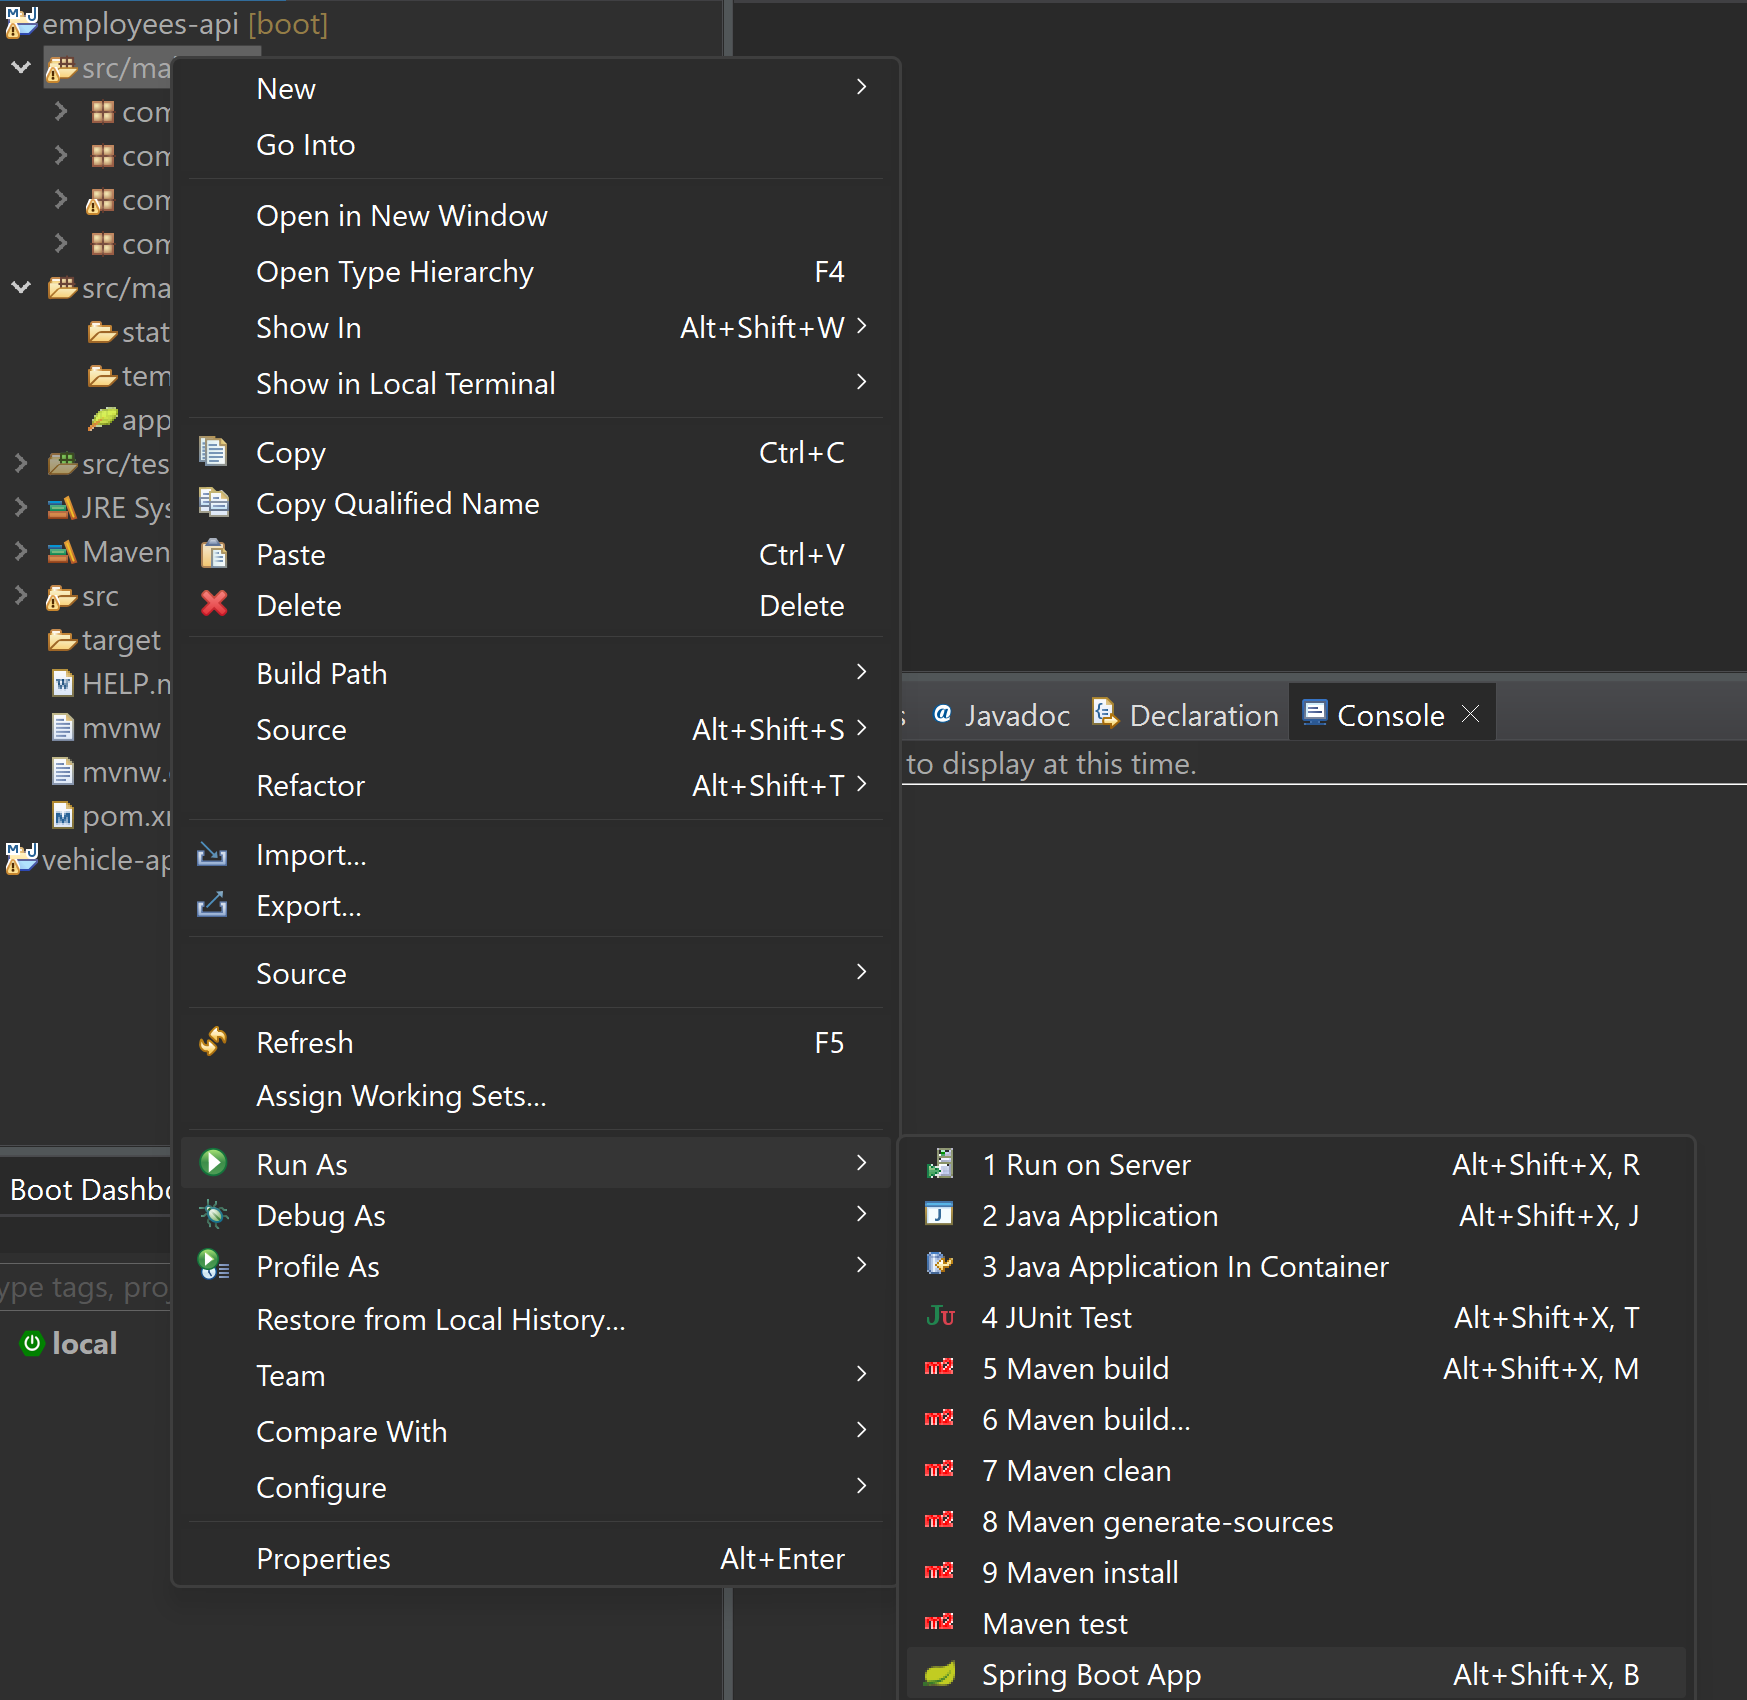Screen dimensions: 1747x1700
Task: Select Maven install from Run As submenu
Action: [1296, 1573]
